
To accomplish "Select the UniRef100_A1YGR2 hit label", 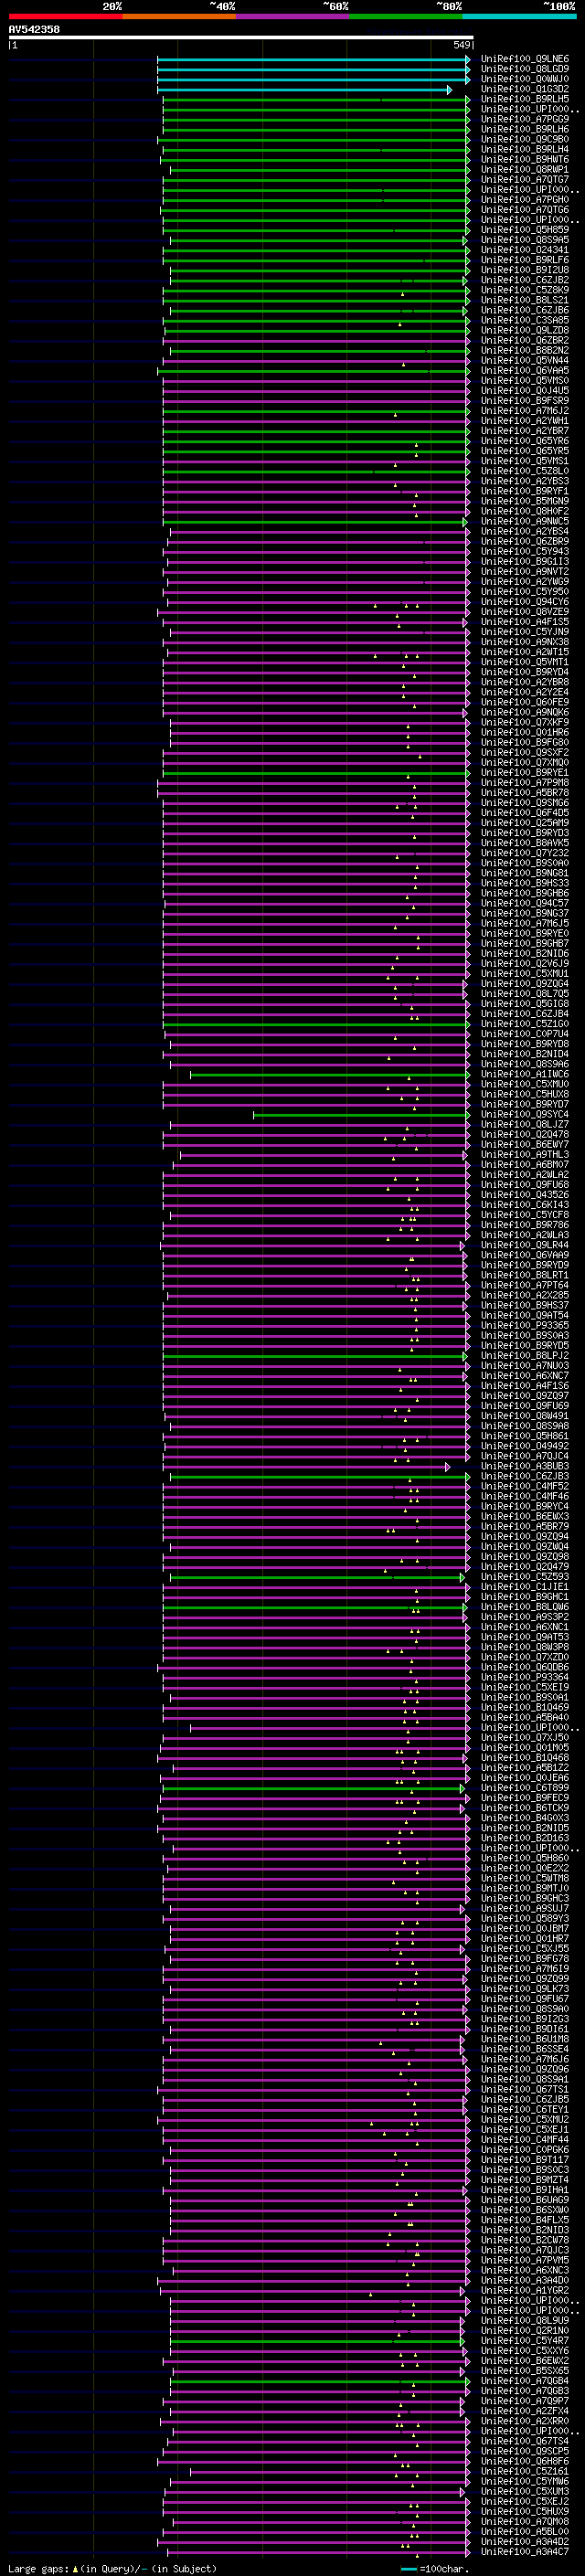I will [525, 2290].
